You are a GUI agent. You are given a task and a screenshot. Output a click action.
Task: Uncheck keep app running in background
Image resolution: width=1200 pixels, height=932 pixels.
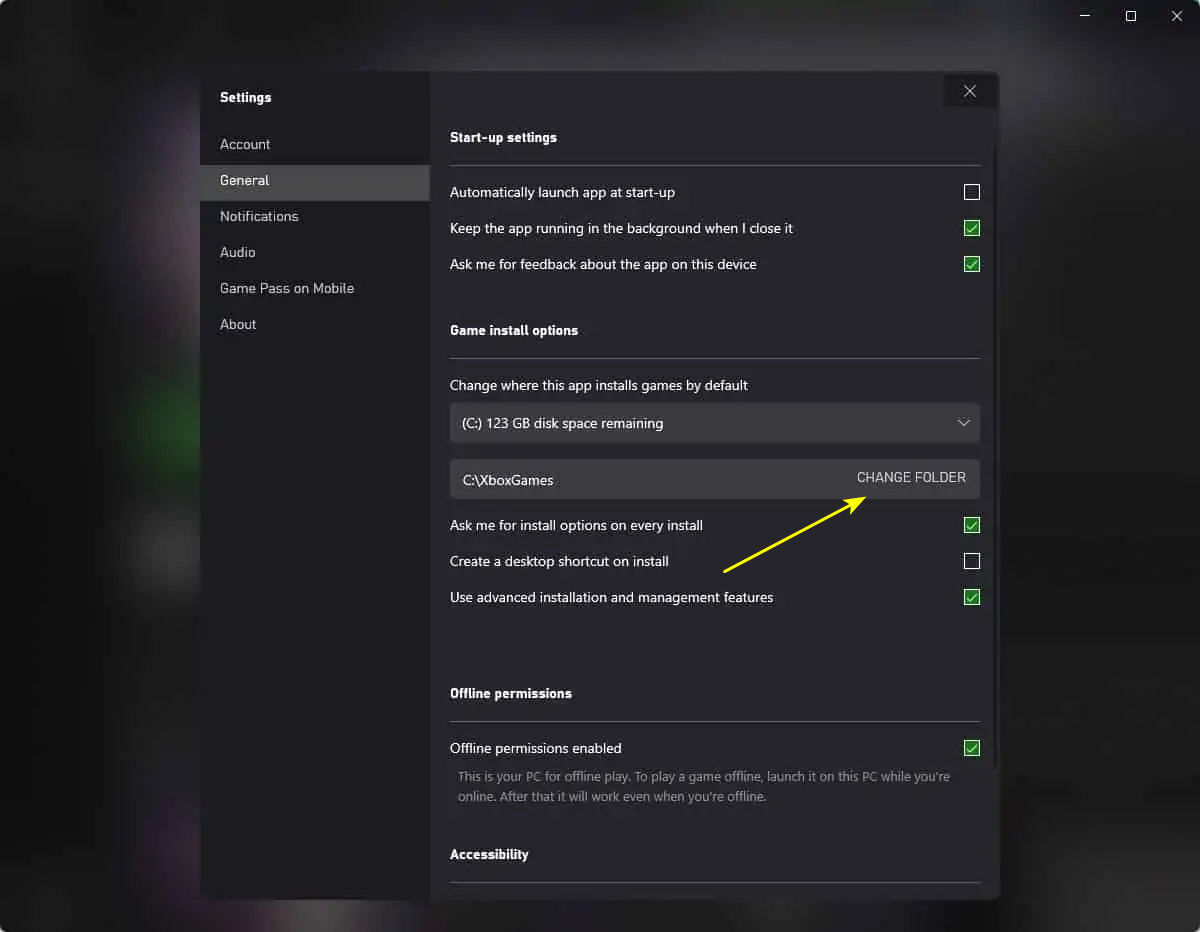coord(971,228)
